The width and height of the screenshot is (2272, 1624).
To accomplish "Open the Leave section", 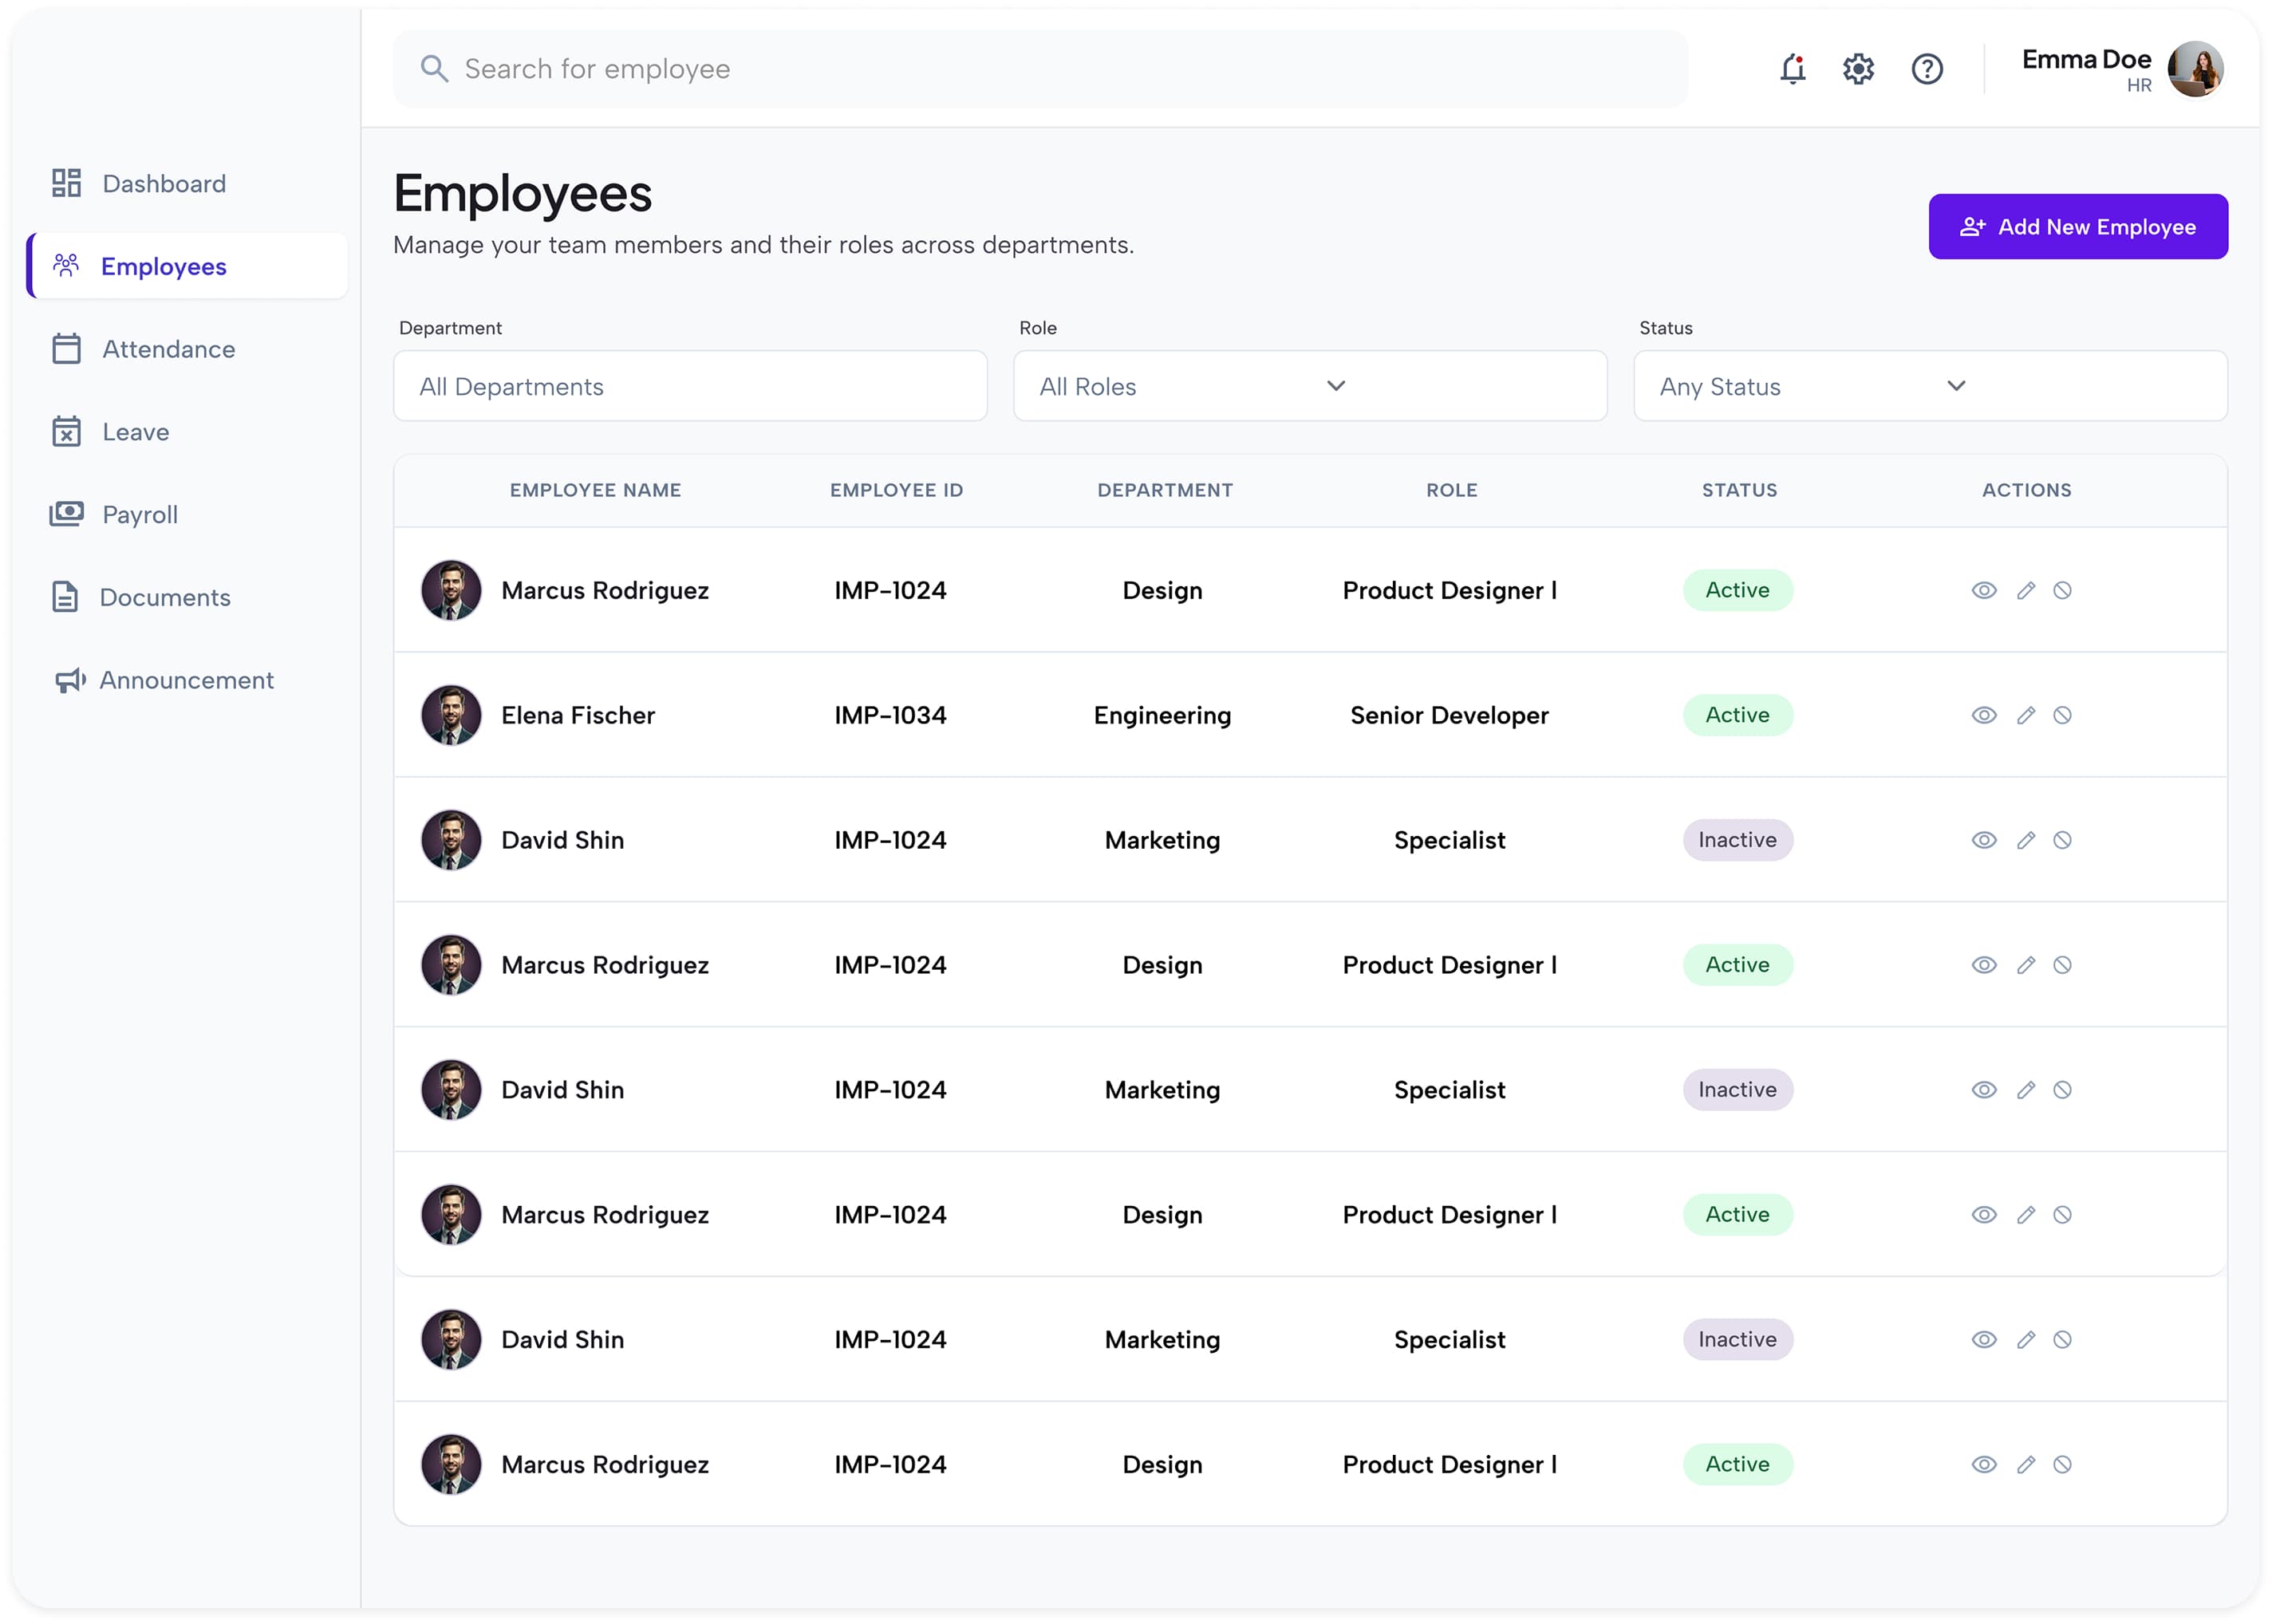I will click(110, 432).
